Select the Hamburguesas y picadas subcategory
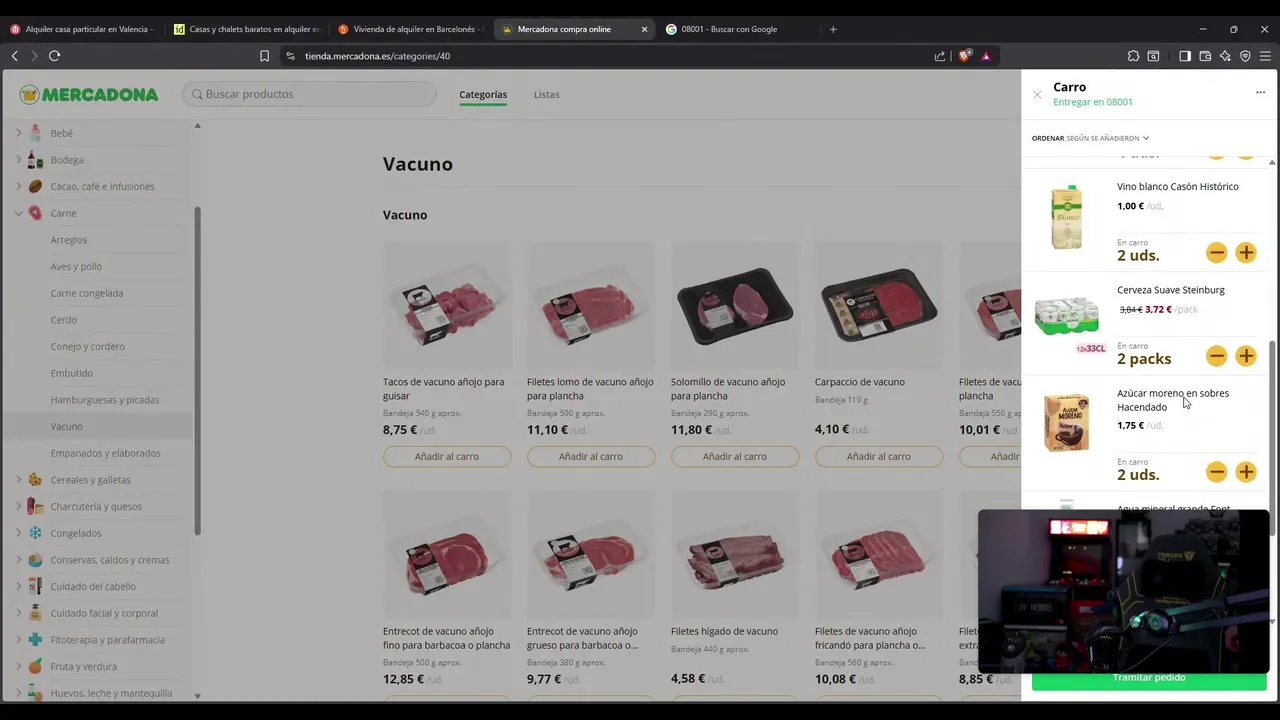The height and width of the screenshot is (720, 1280). coord(105,400)
